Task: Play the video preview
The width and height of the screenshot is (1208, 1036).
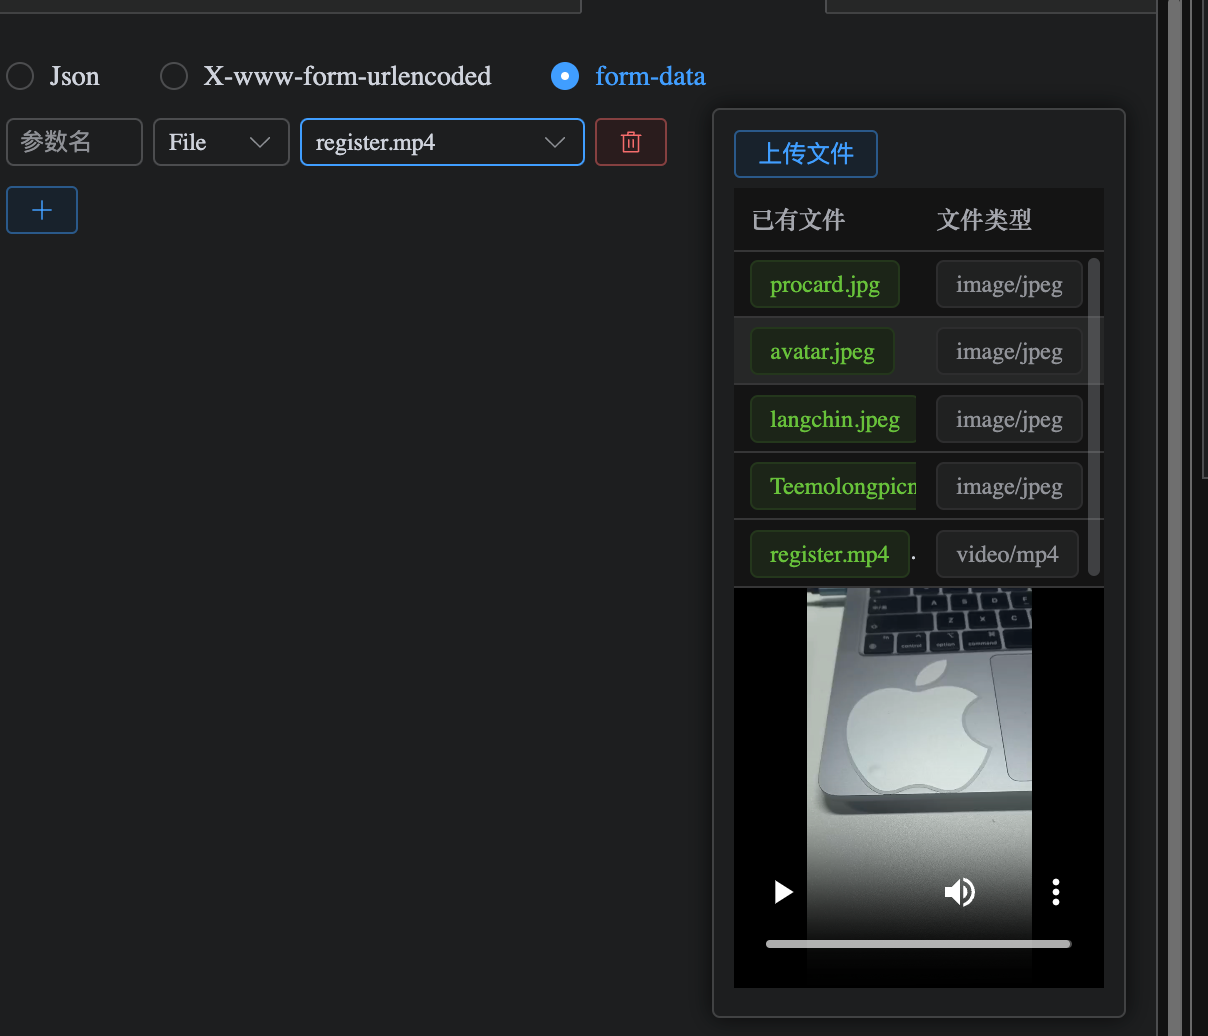Action: (x=783, y=891)
